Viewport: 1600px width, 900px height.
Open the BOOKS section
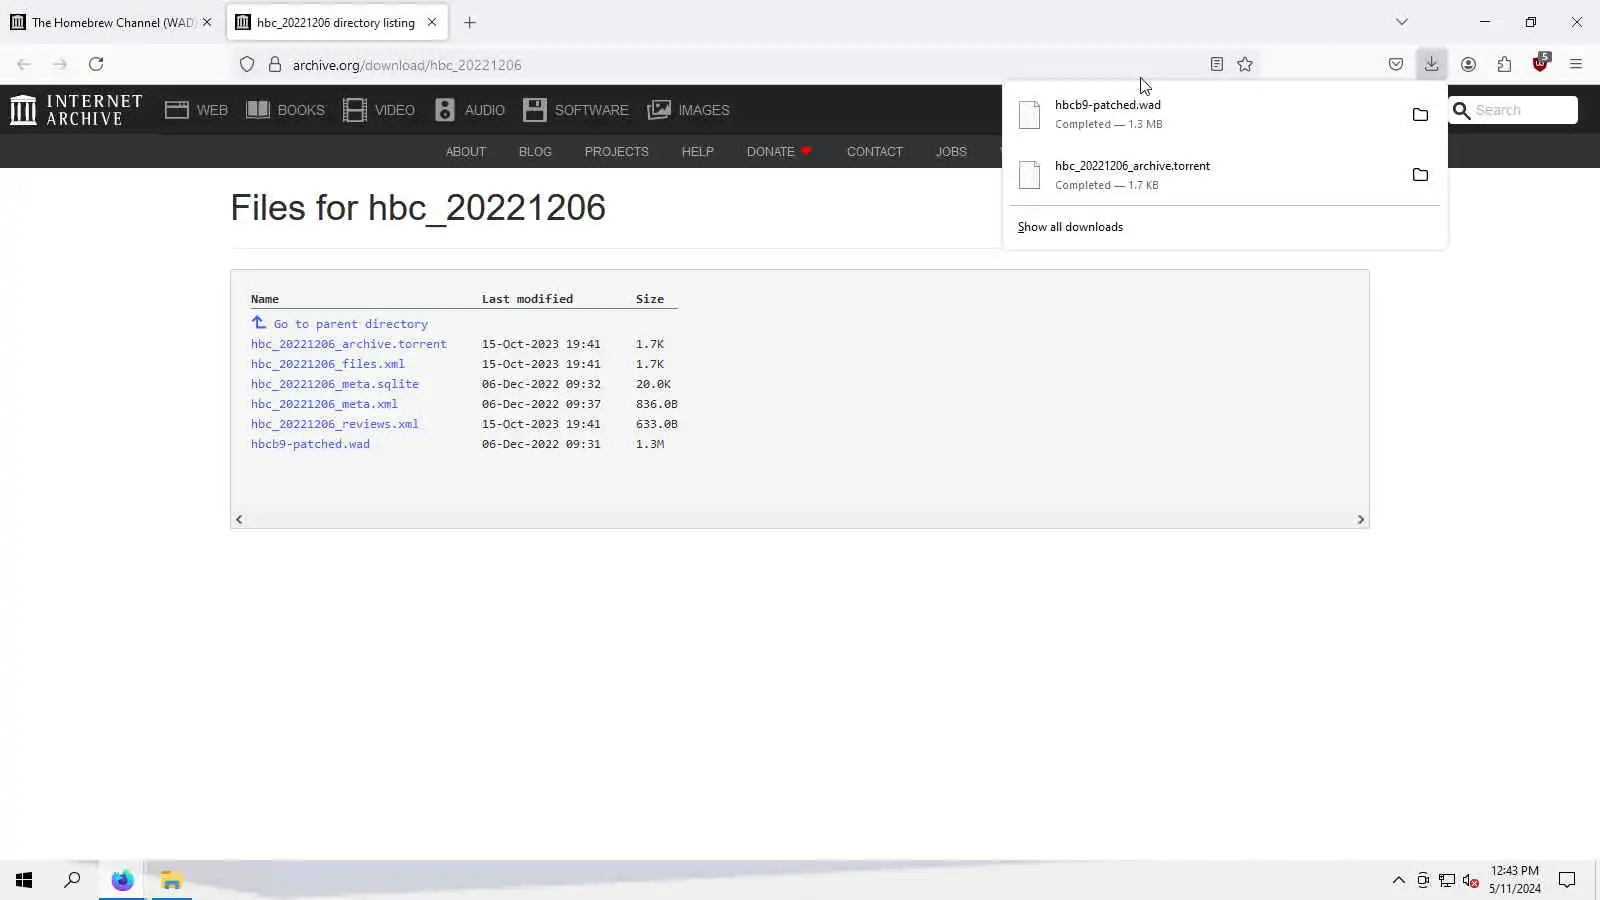tap(285, 110)
